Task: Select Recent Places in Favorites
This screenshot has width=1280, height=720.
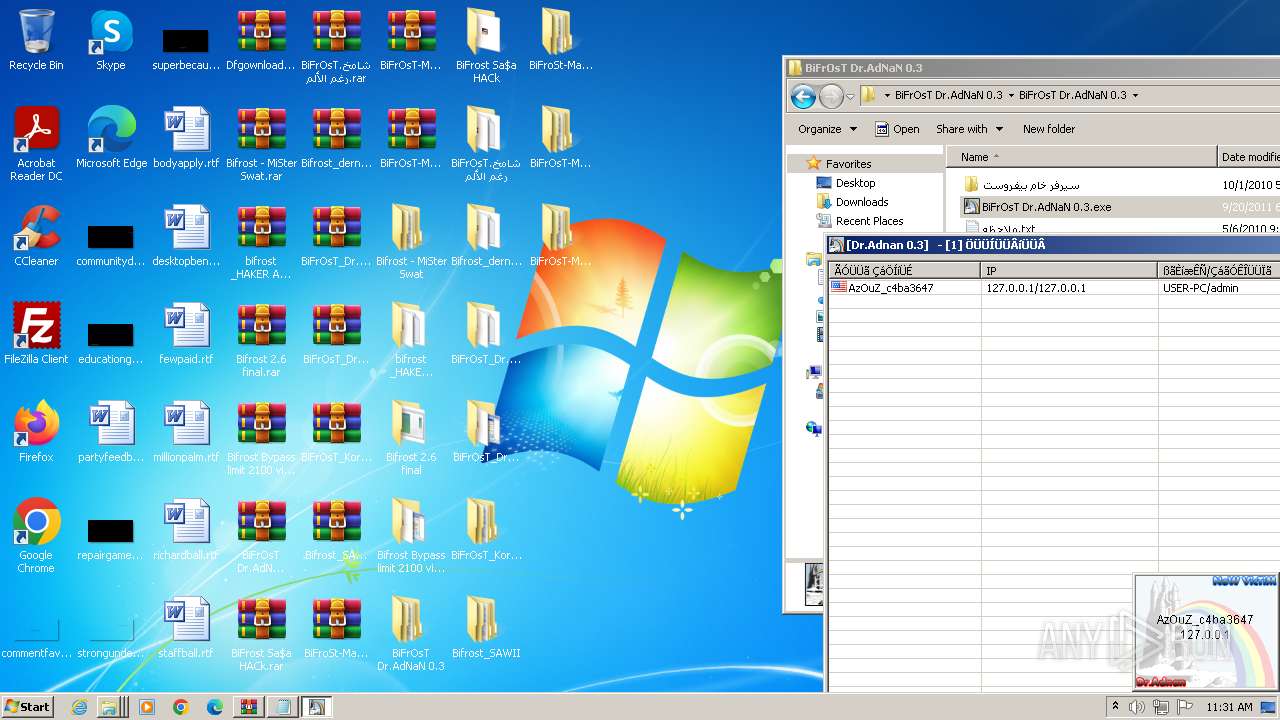Action: click(860, 221)
